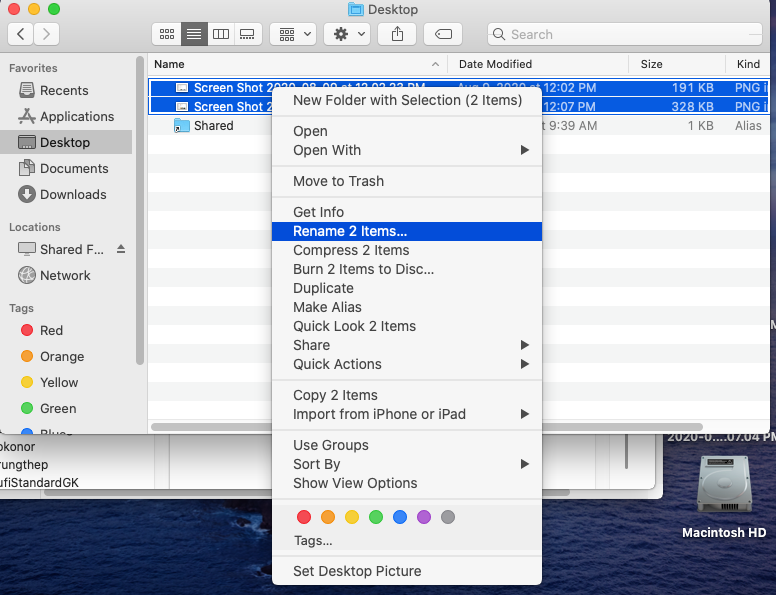Screen dimensions: 776x595
Task: Apply the red tag color dot
Action: click(x=304, y=517)
